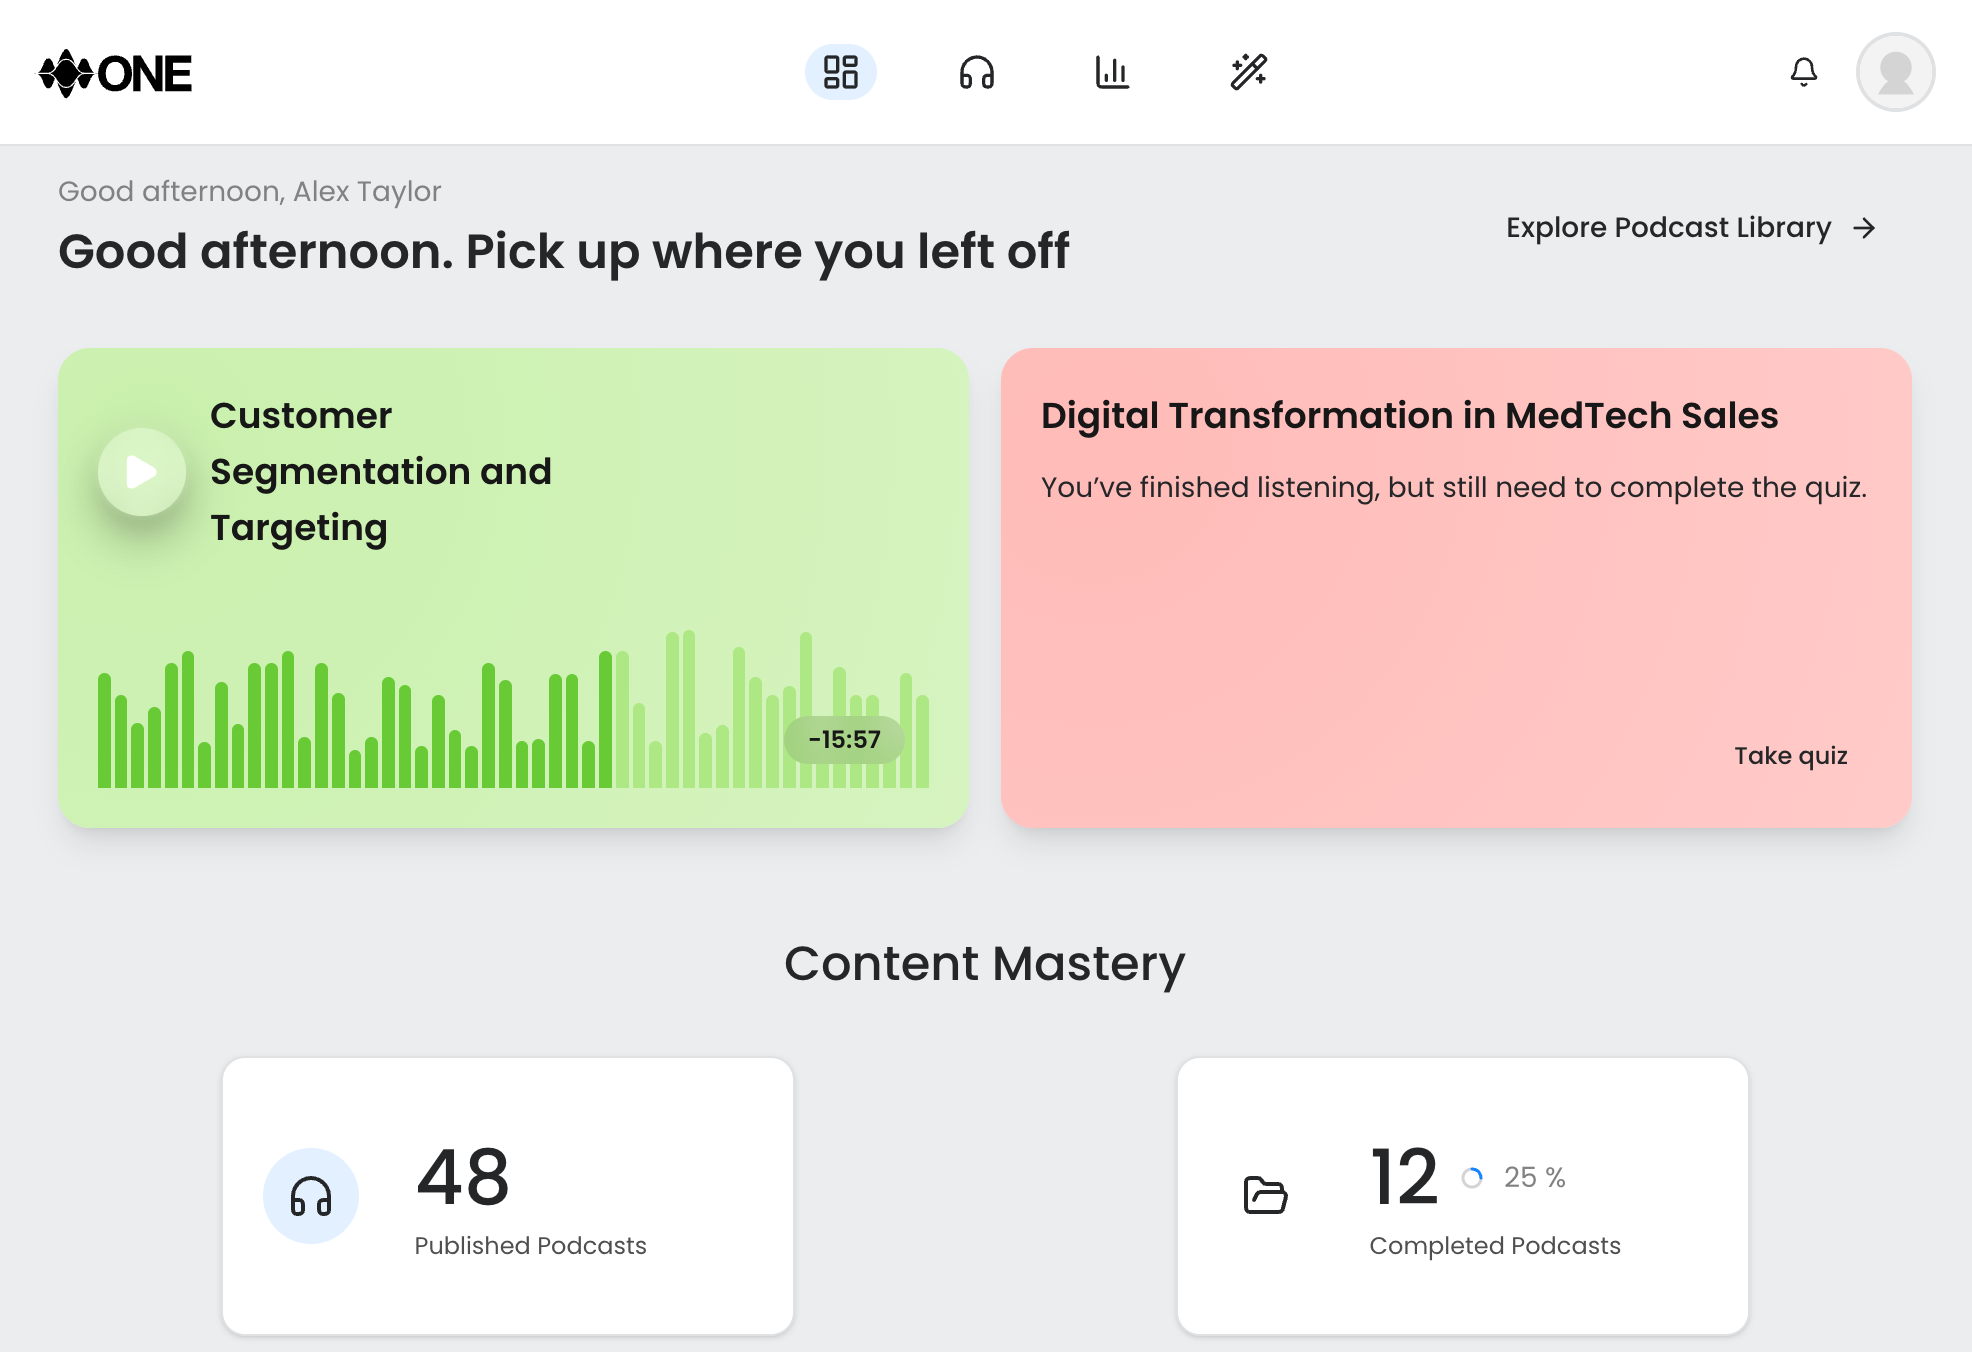This screenshot has width=1972, height=1352.
Task: Click the ONE logo
Action: 116,72
